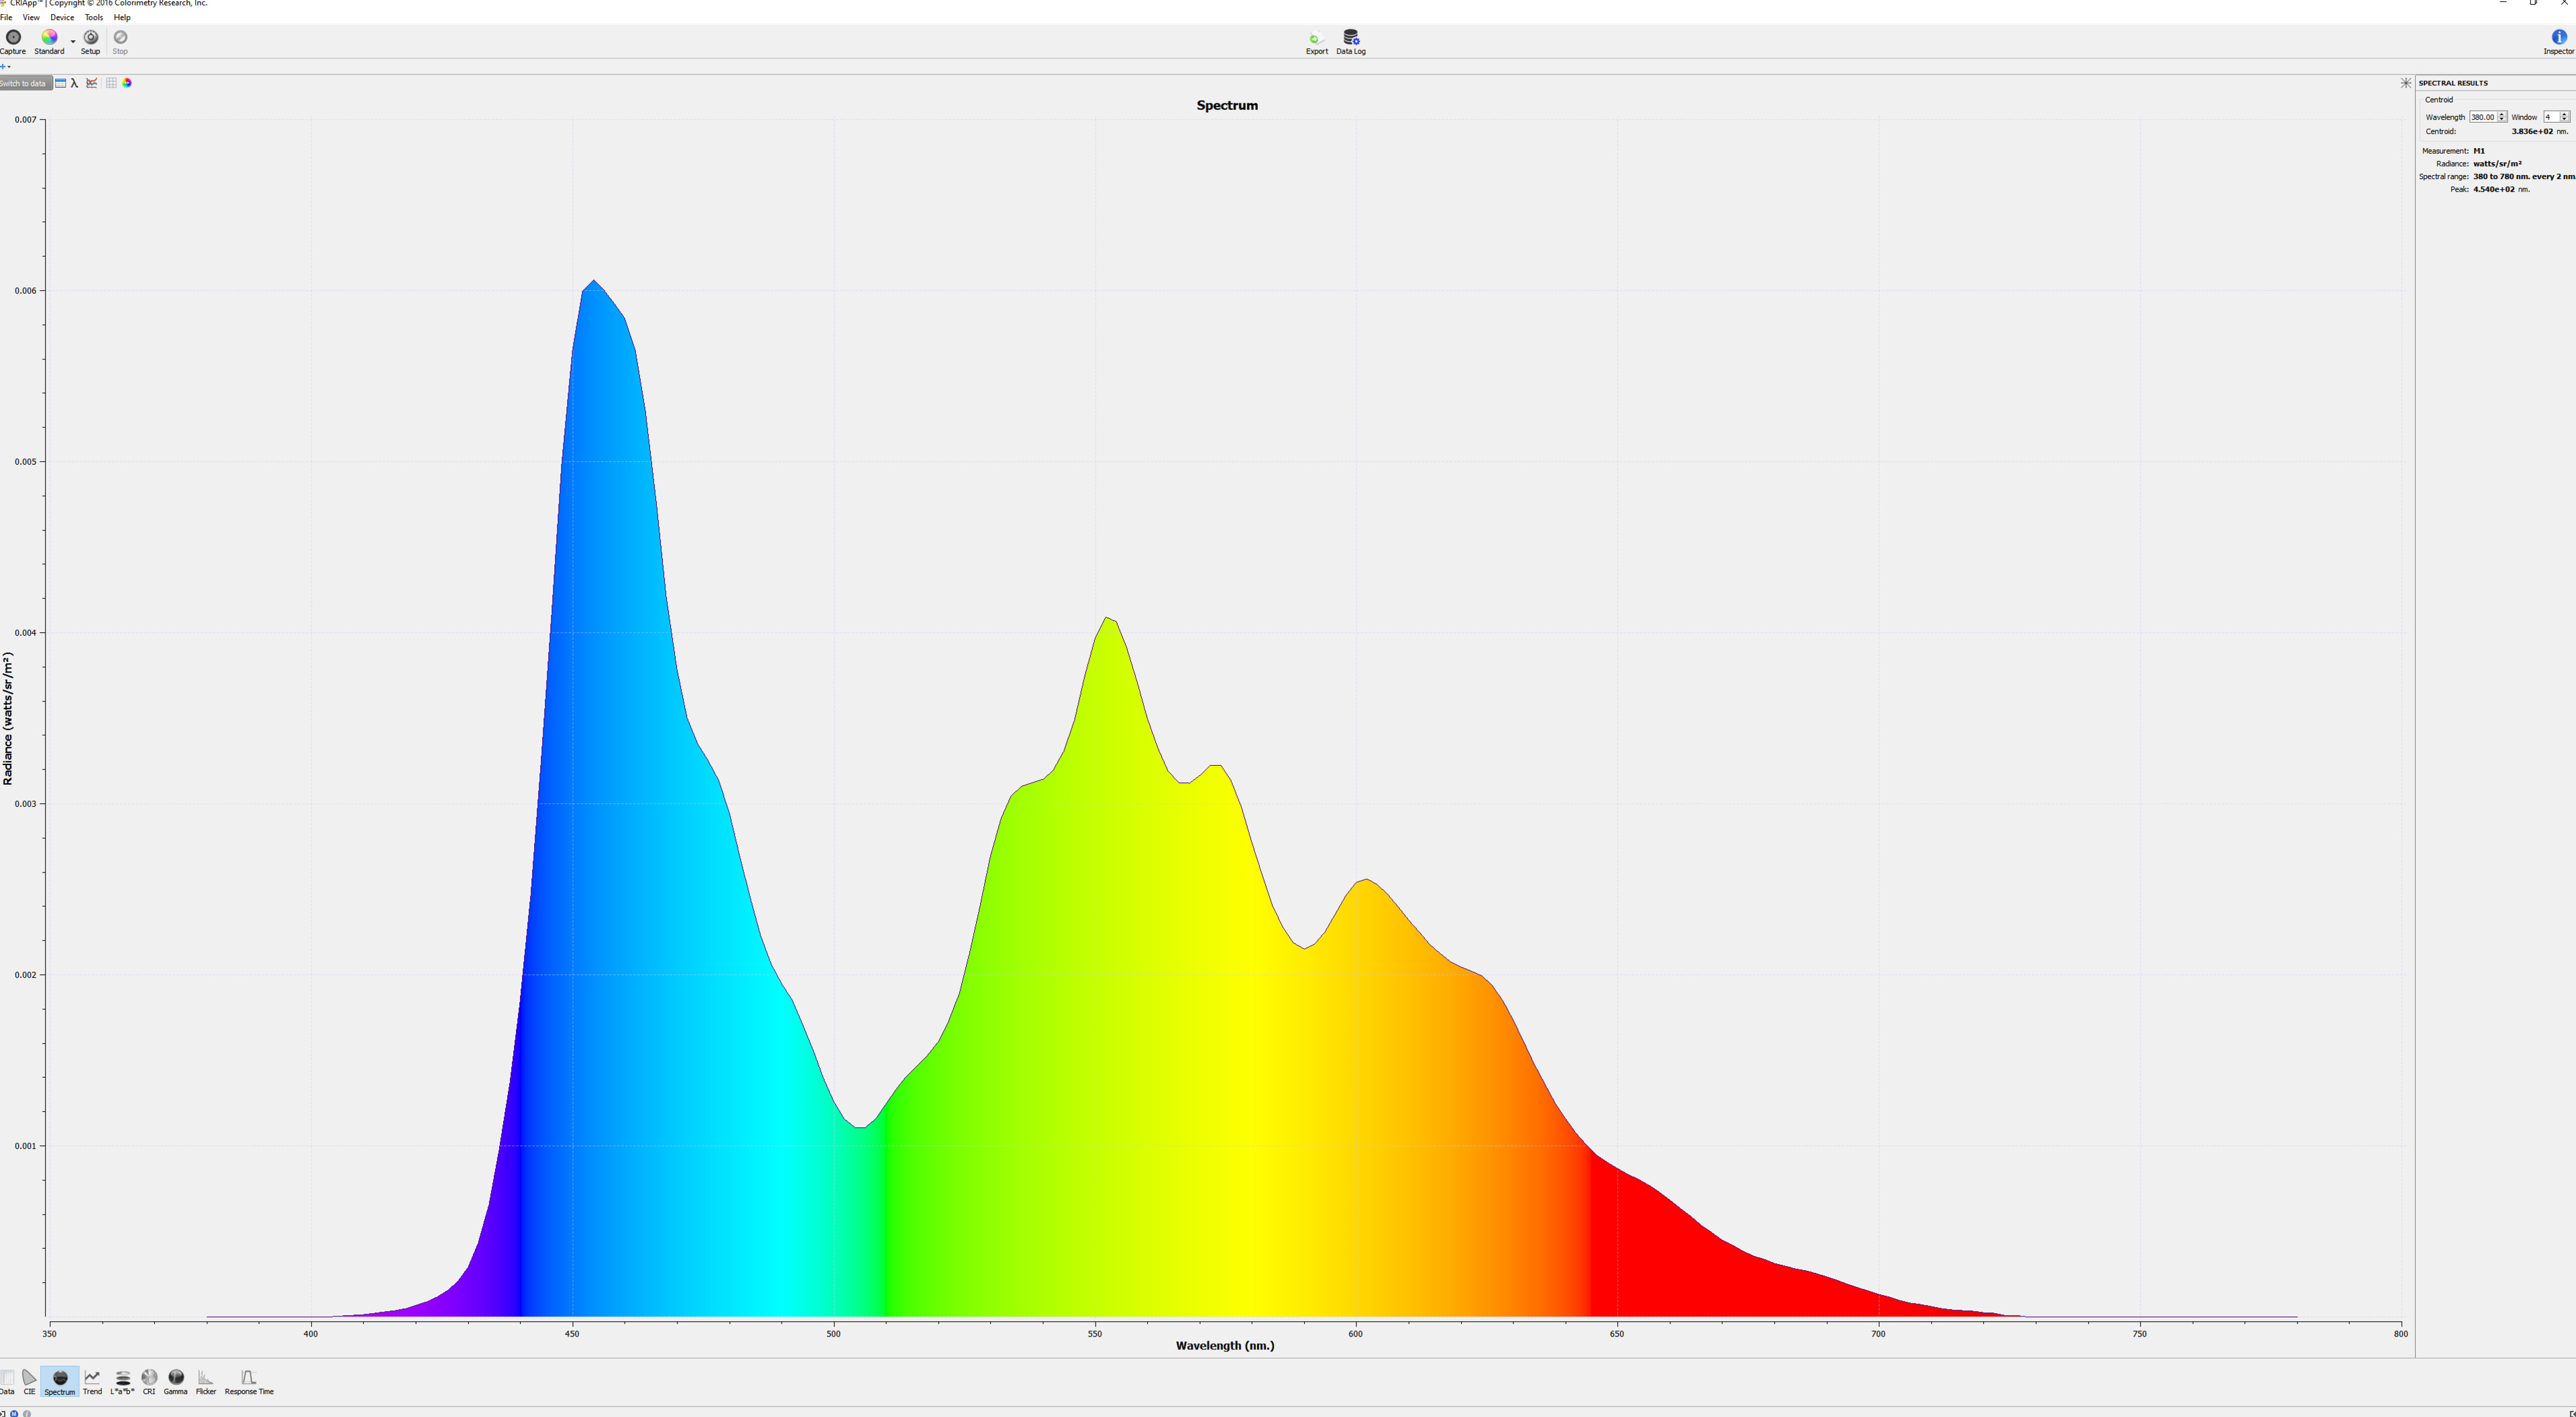Screen dimensions: 2576x1417
Task: Open the Setup dial icon
Action: (x=90, y=38)
